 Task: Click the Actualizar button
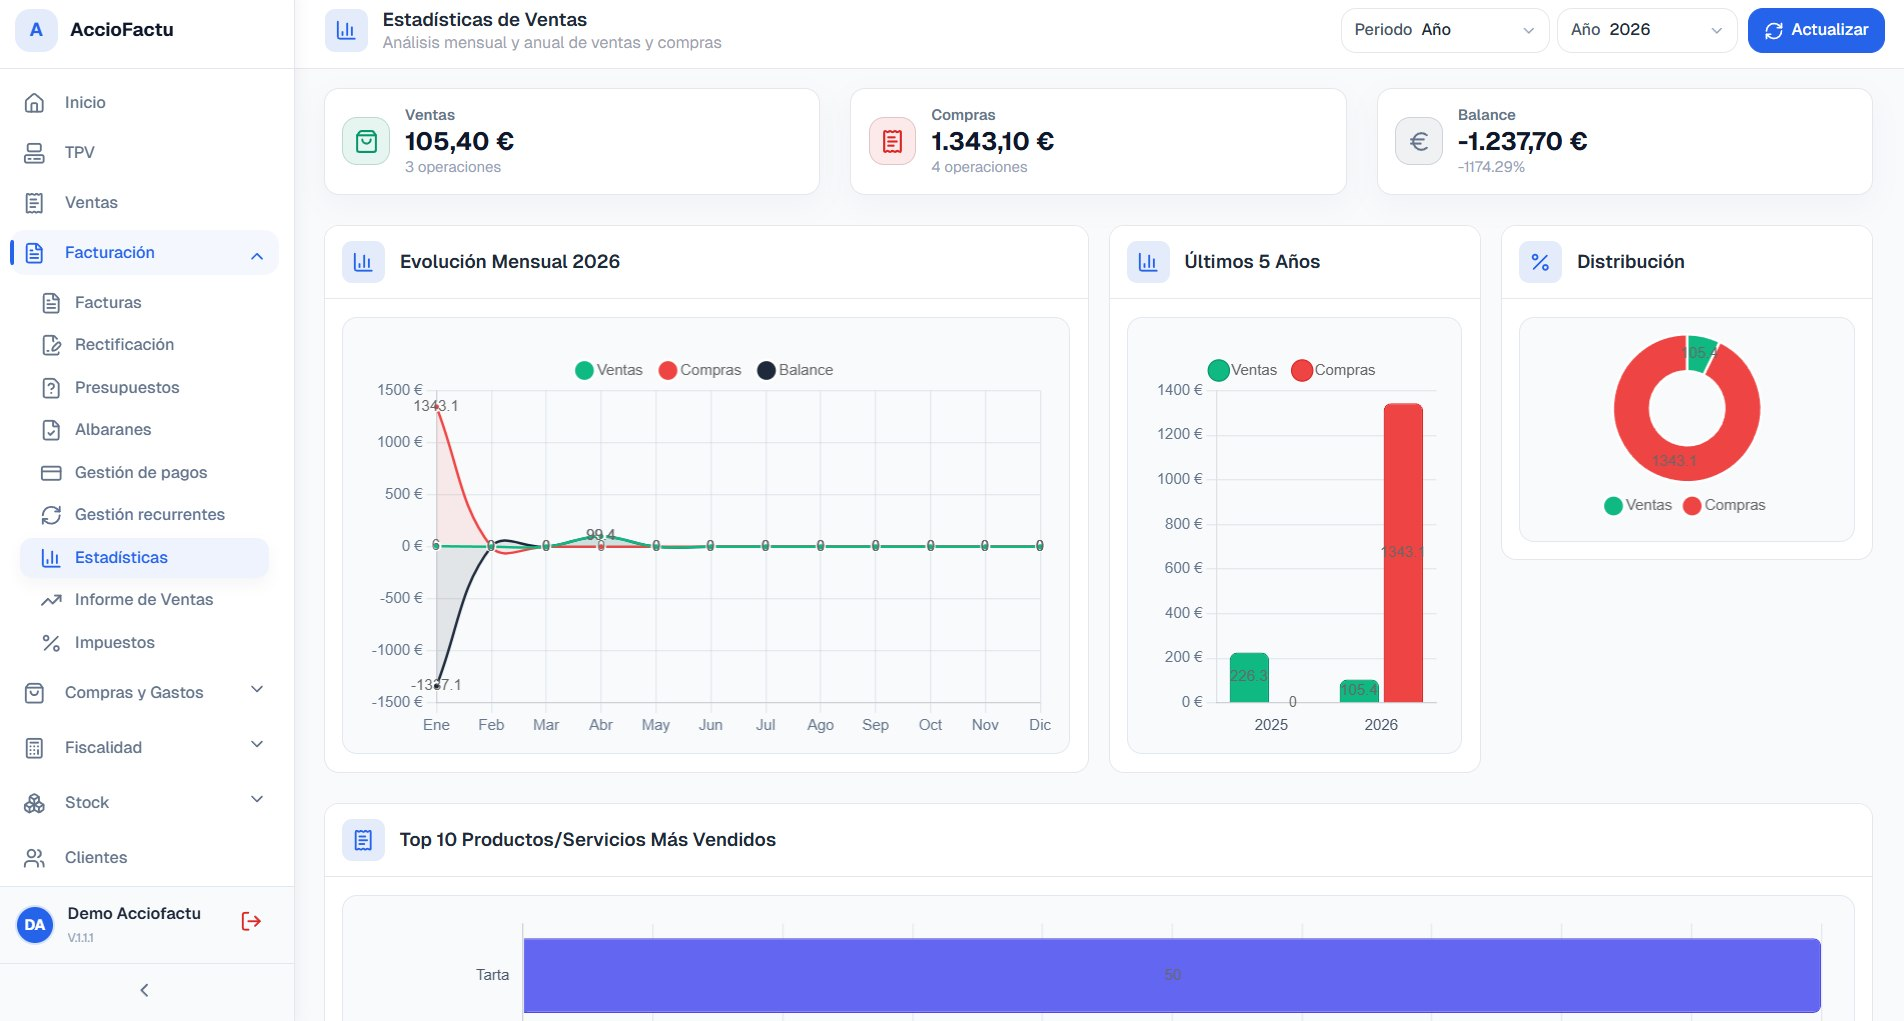(1816, 30)
